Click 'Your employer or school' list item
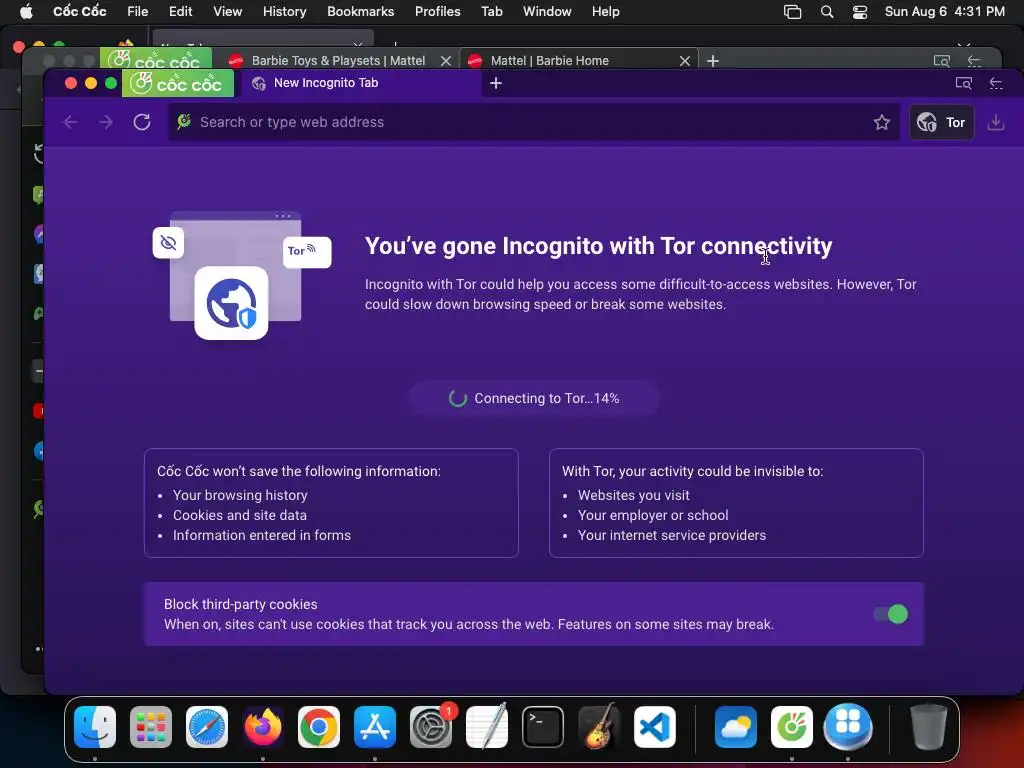1024x768 pixels. (653, 515)
